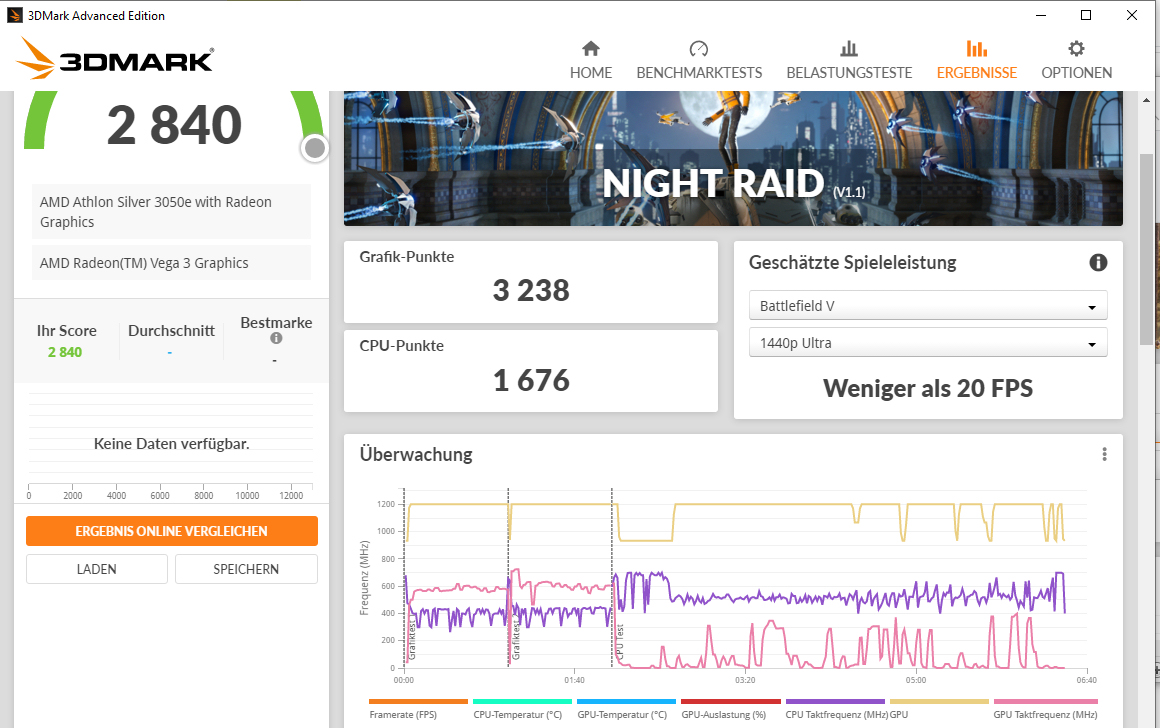Click the info icon under Bestmarke
Image resolution: width=1160 pixels, height=728 pixels.
point(276,338)
